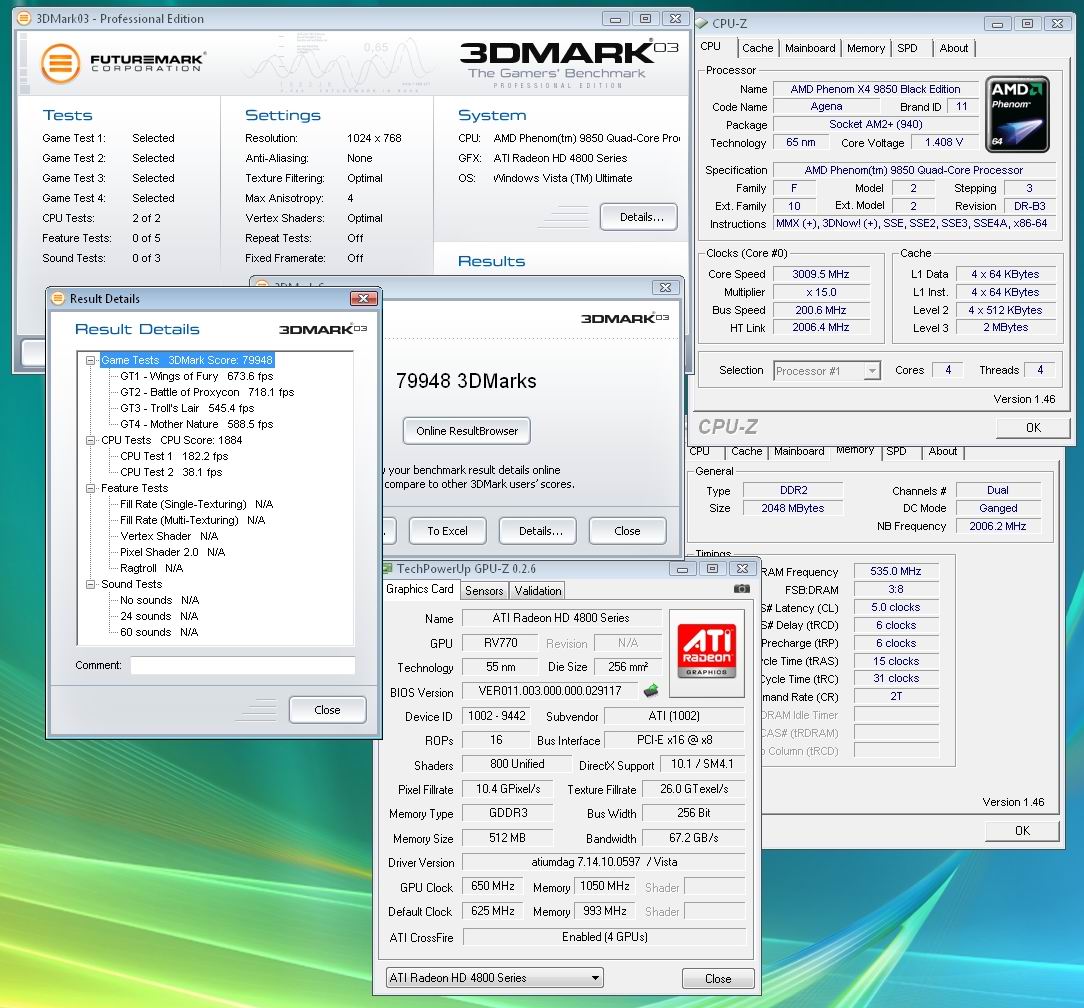Collapse the Game Tests tree node
This screenshot has width=1084, height=1008.
click(x=90, y=360)
